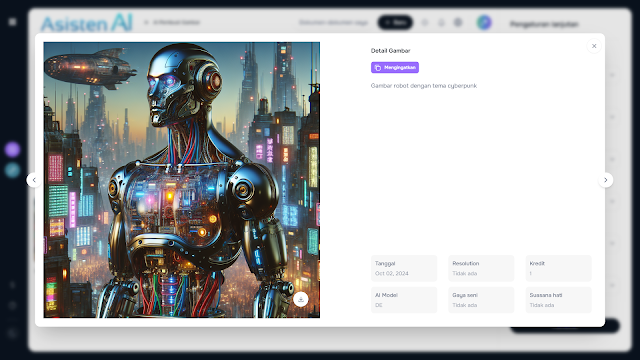Click the AI Model info card

[x=404, y=300]
